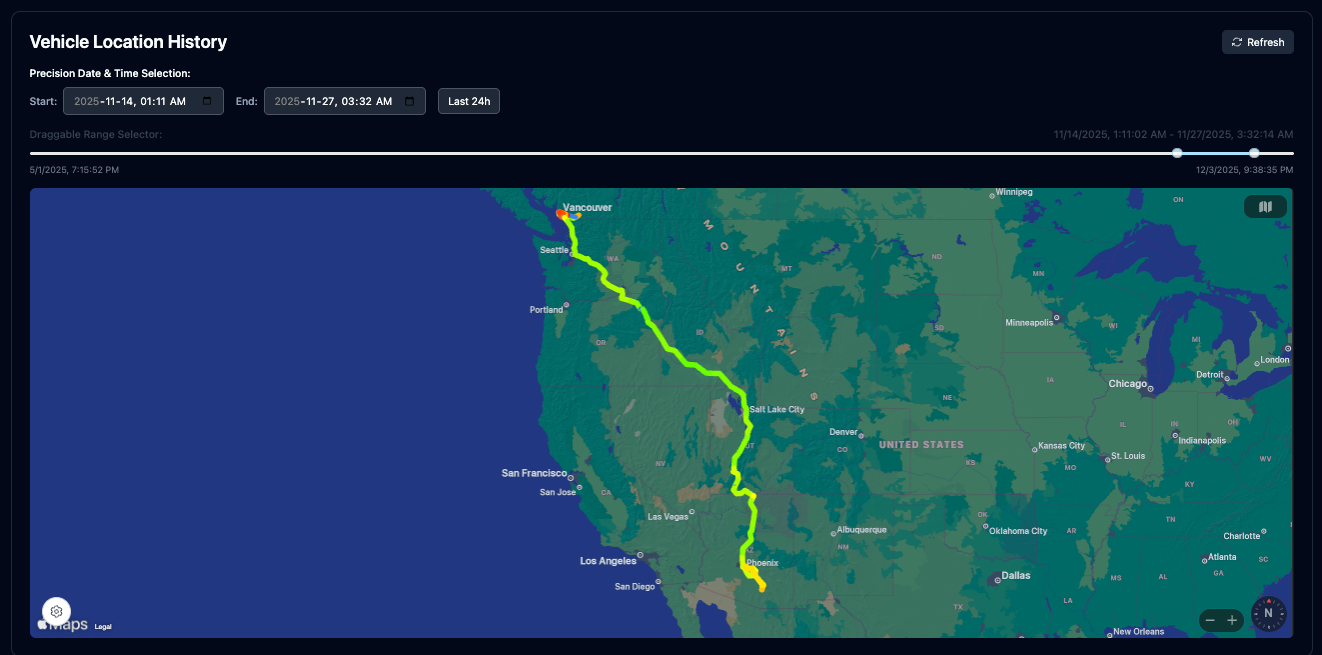Screen dimensions: 1322x655
Task: Open the Legal link on the map
Action: [101, 626]
